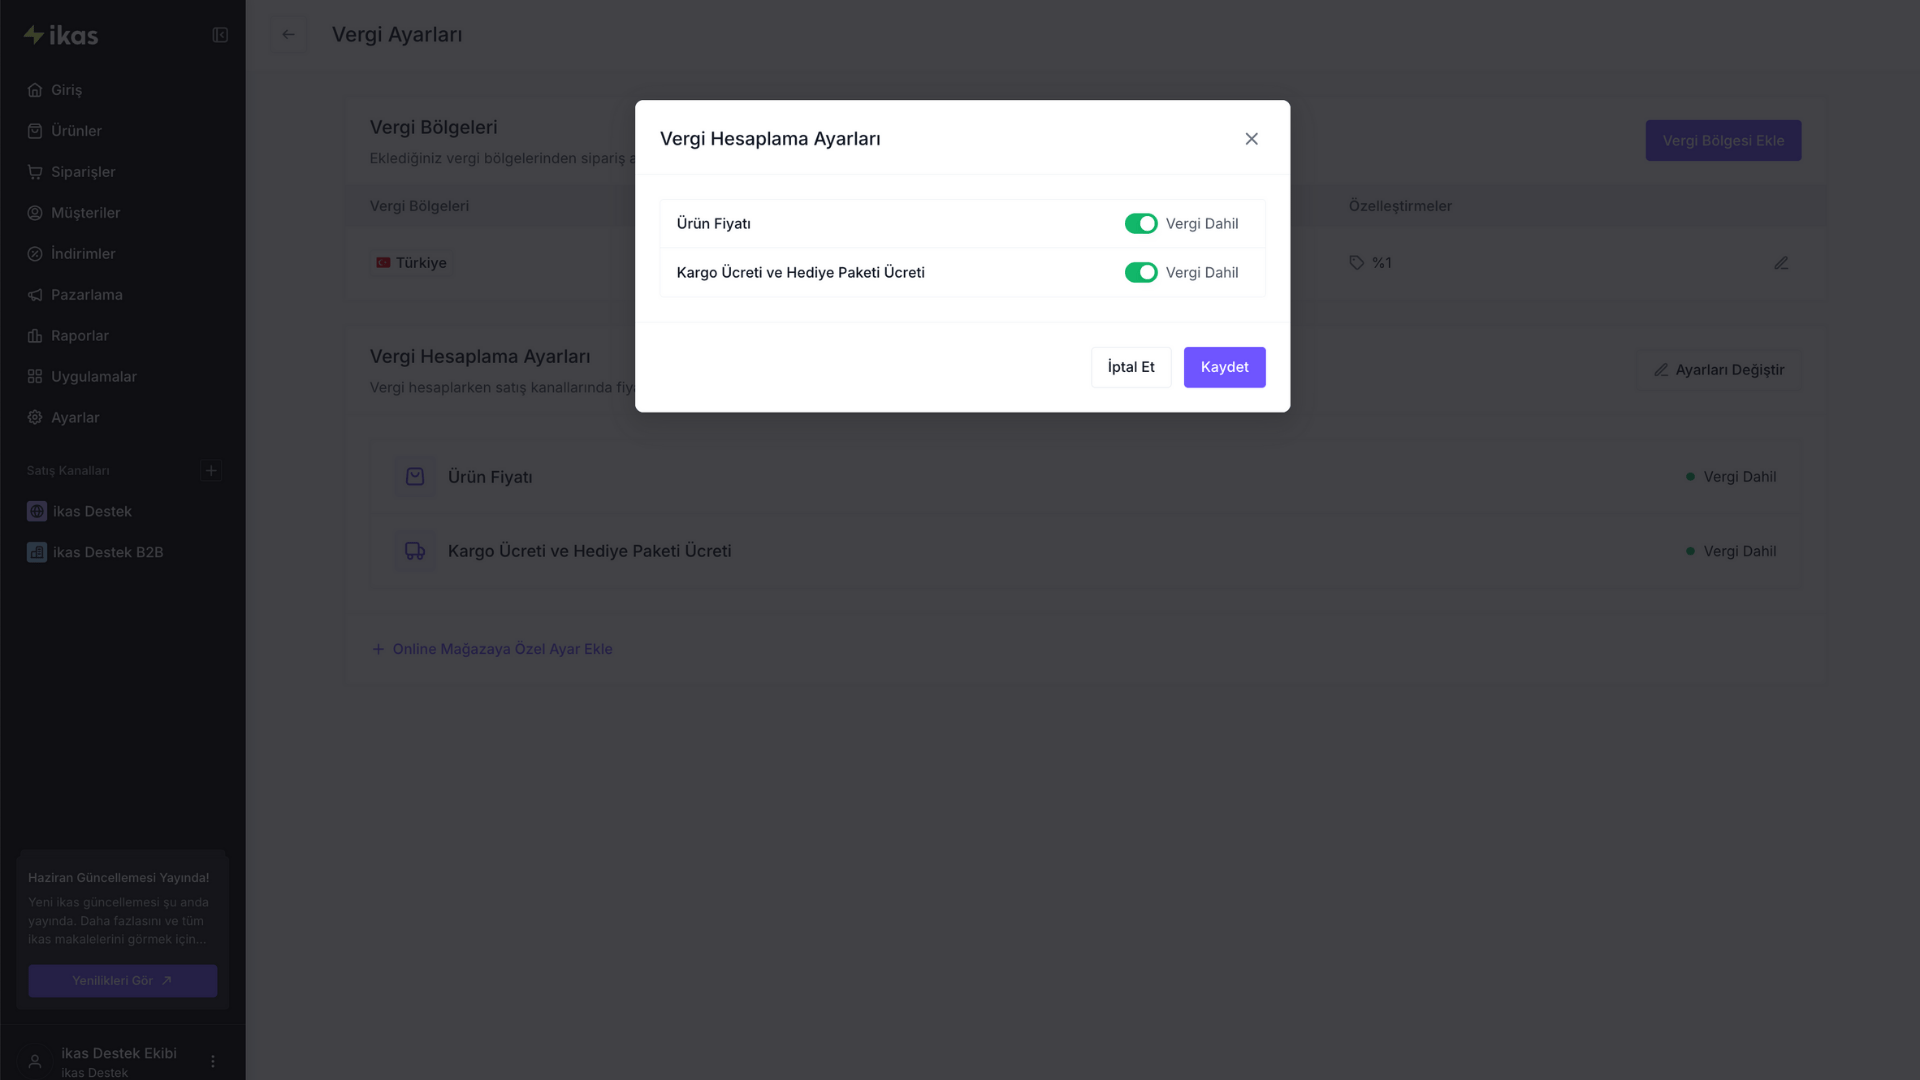Toggle Kargo Ücreti ve Hediye Paketi switch
1920x1080 pixels.
coord(1141,273)
